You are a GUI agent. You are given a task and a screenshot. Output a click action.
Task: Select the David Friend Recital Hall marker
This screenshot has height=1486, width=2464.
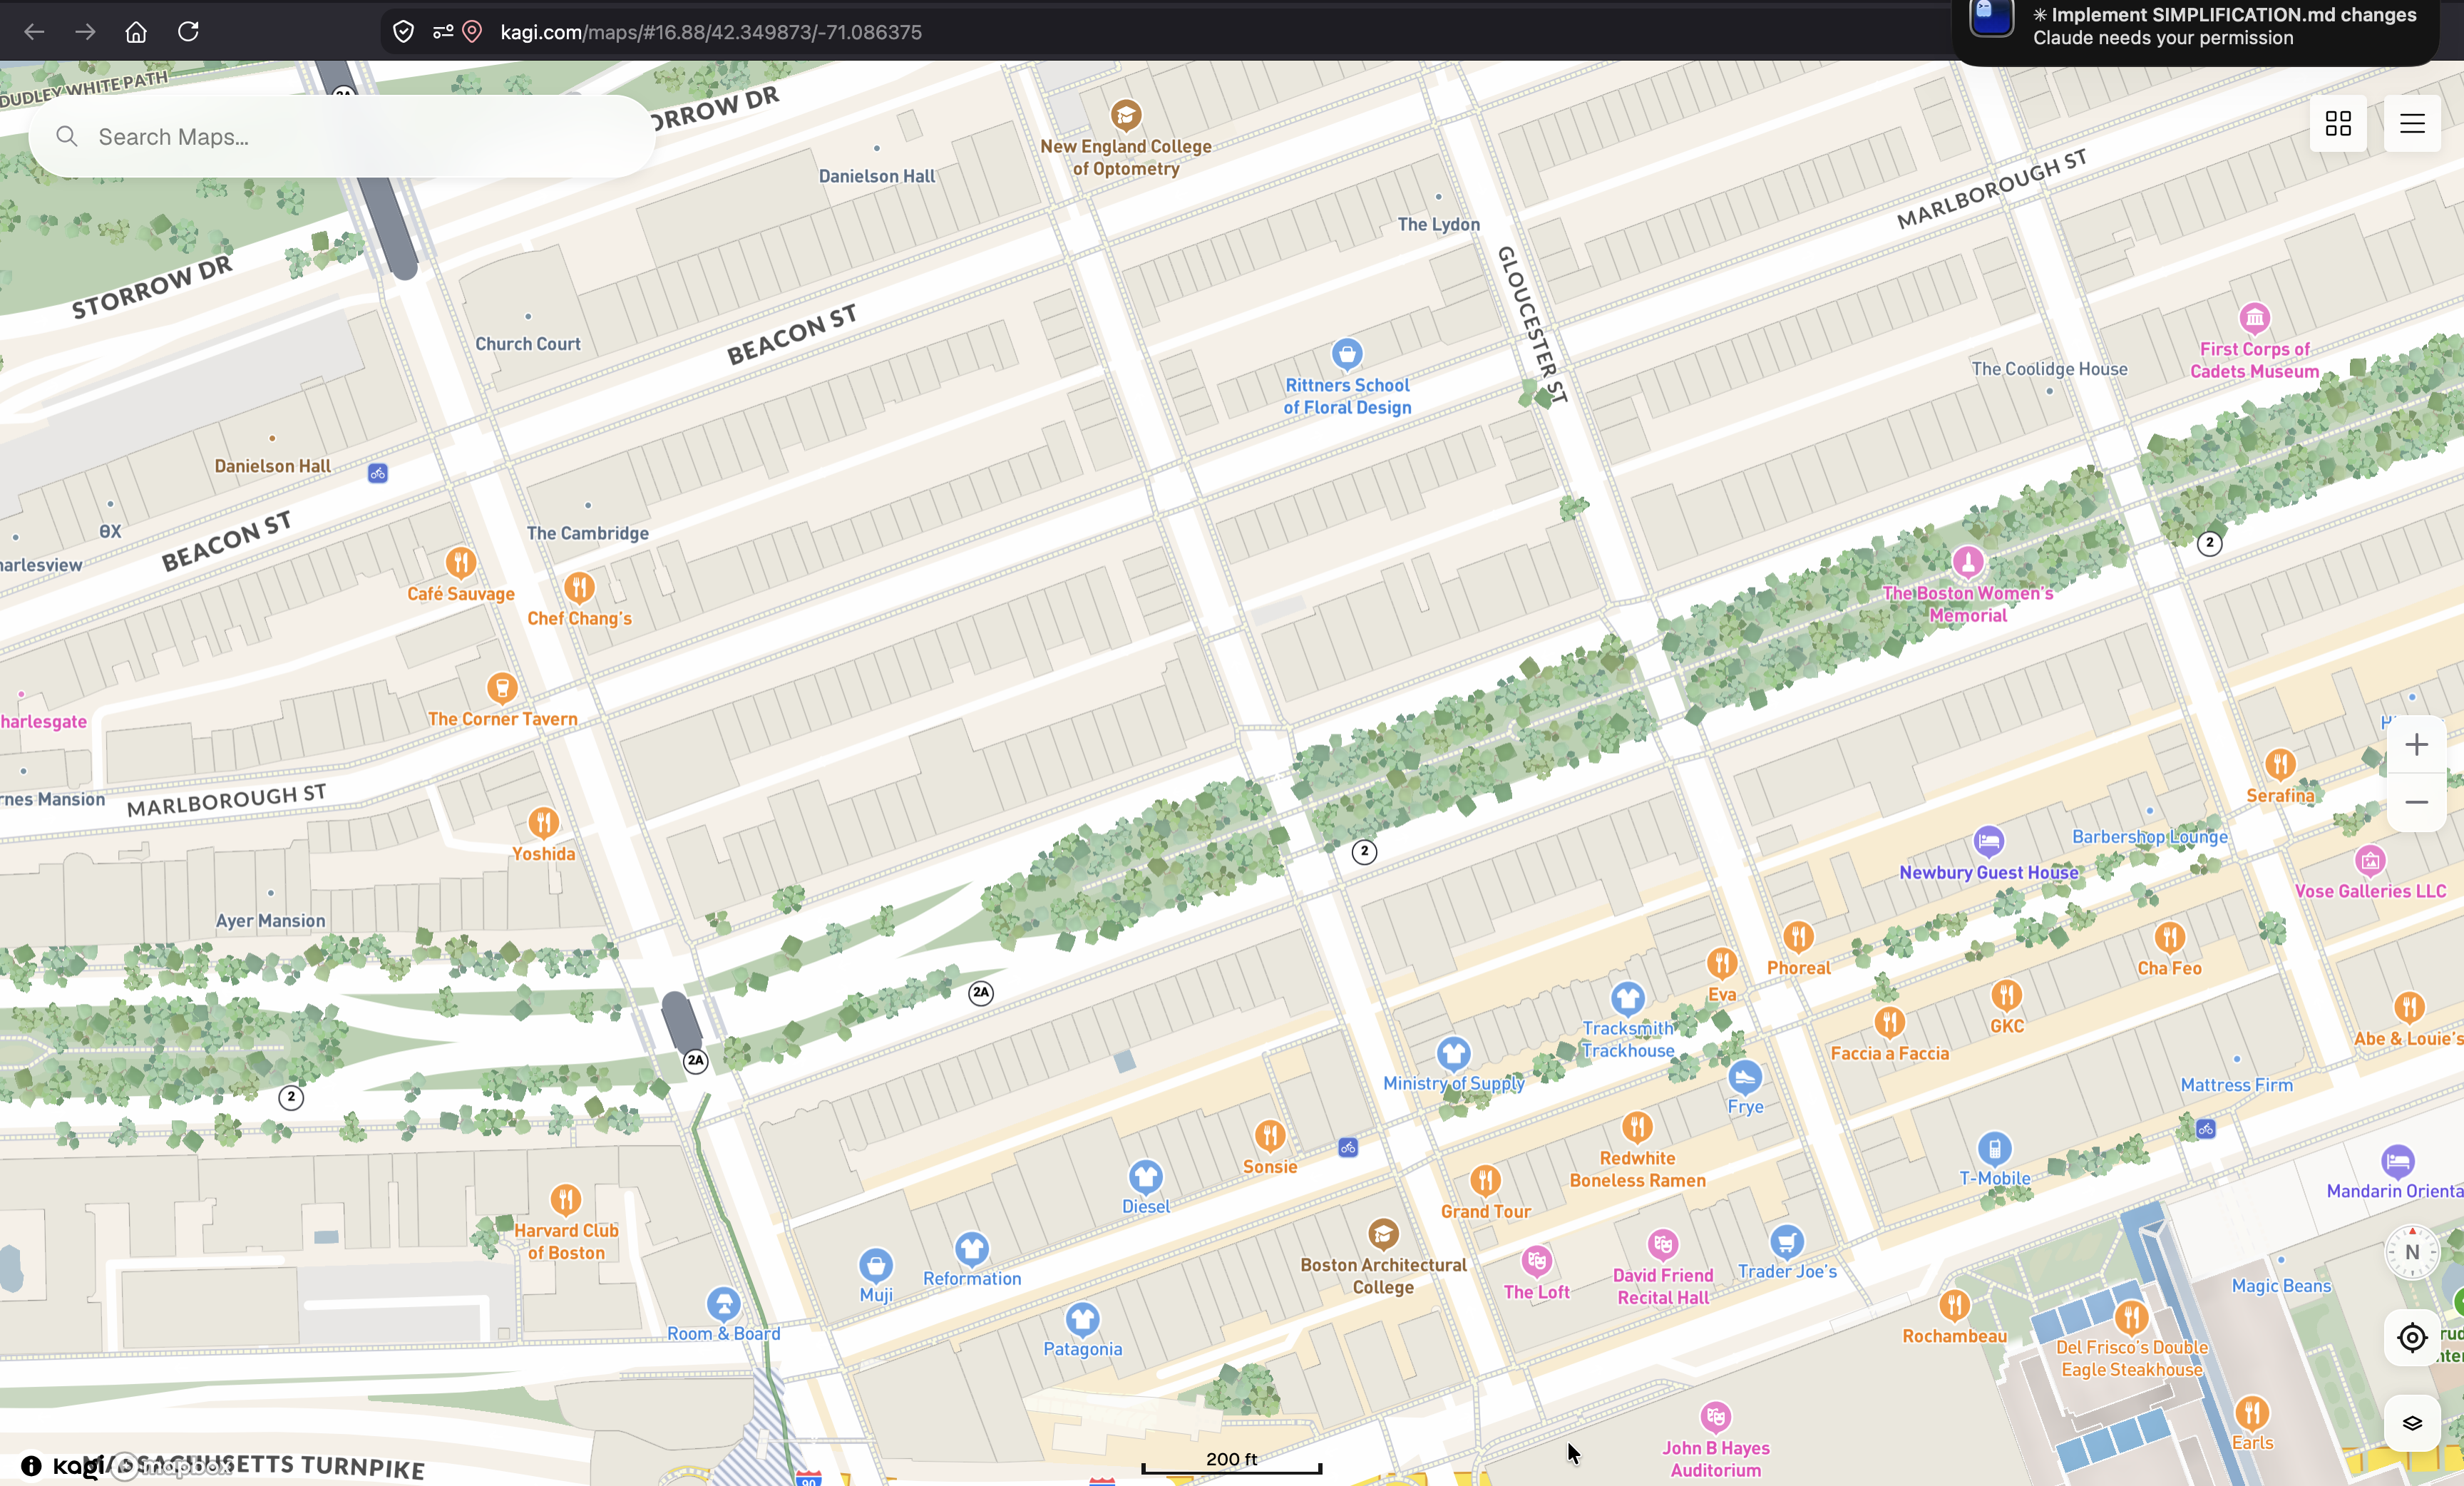[1662, 1245]
